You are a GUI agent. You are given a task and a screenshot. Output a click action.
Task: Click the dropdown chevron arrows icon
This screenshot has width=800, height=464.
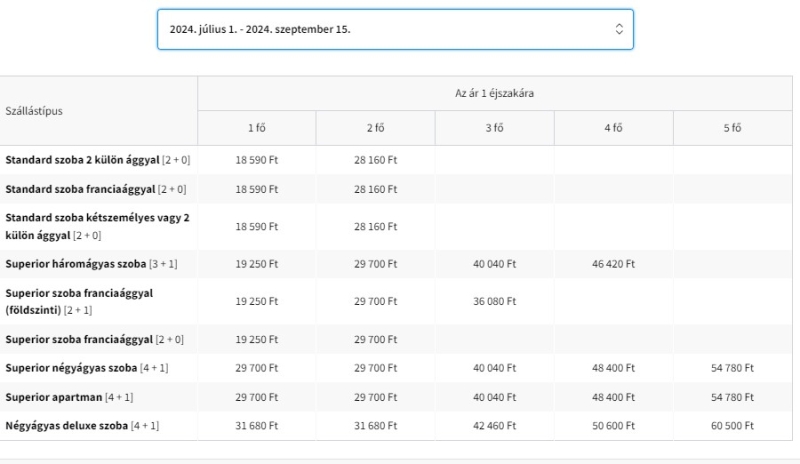[618, 29]
